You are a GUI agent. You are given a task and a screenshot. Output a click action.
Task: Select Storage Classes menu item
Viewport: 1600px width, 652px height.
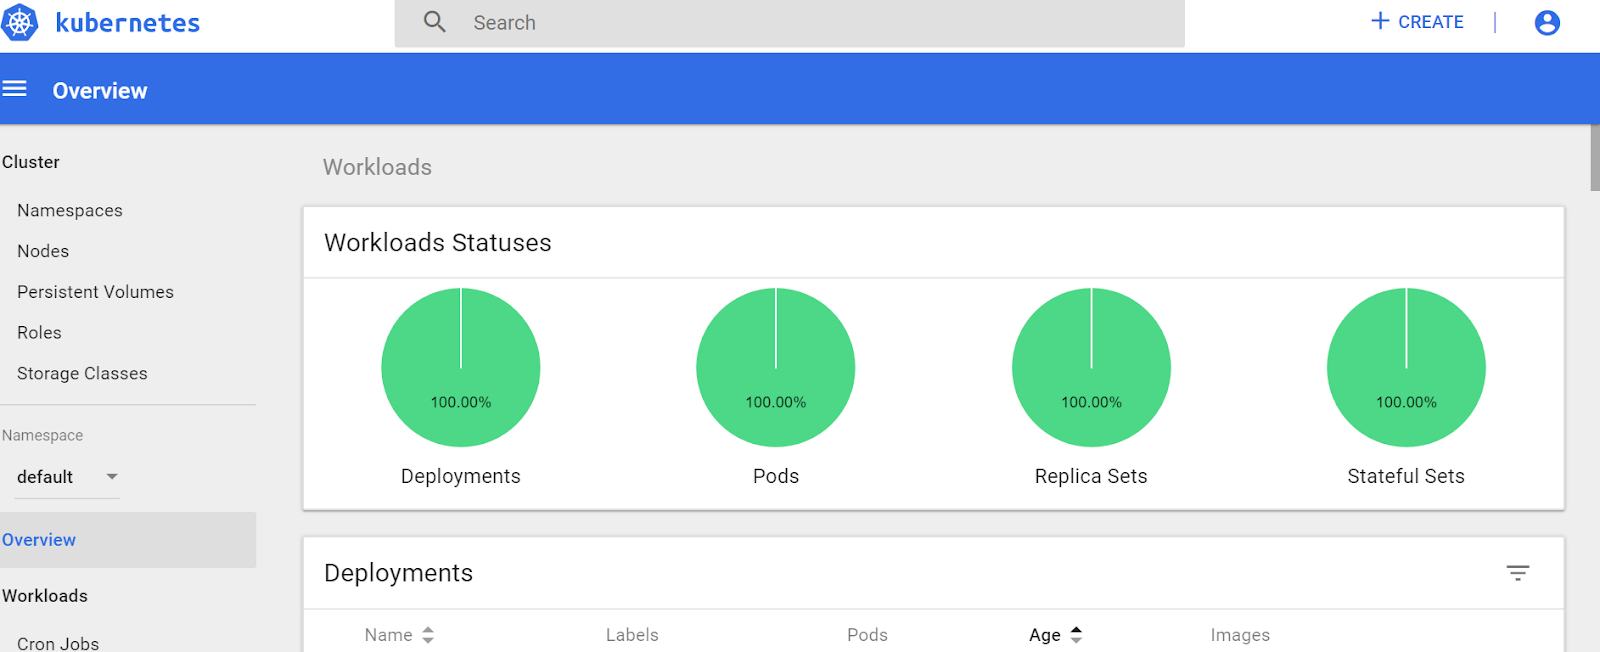click(x=82, y=373)
